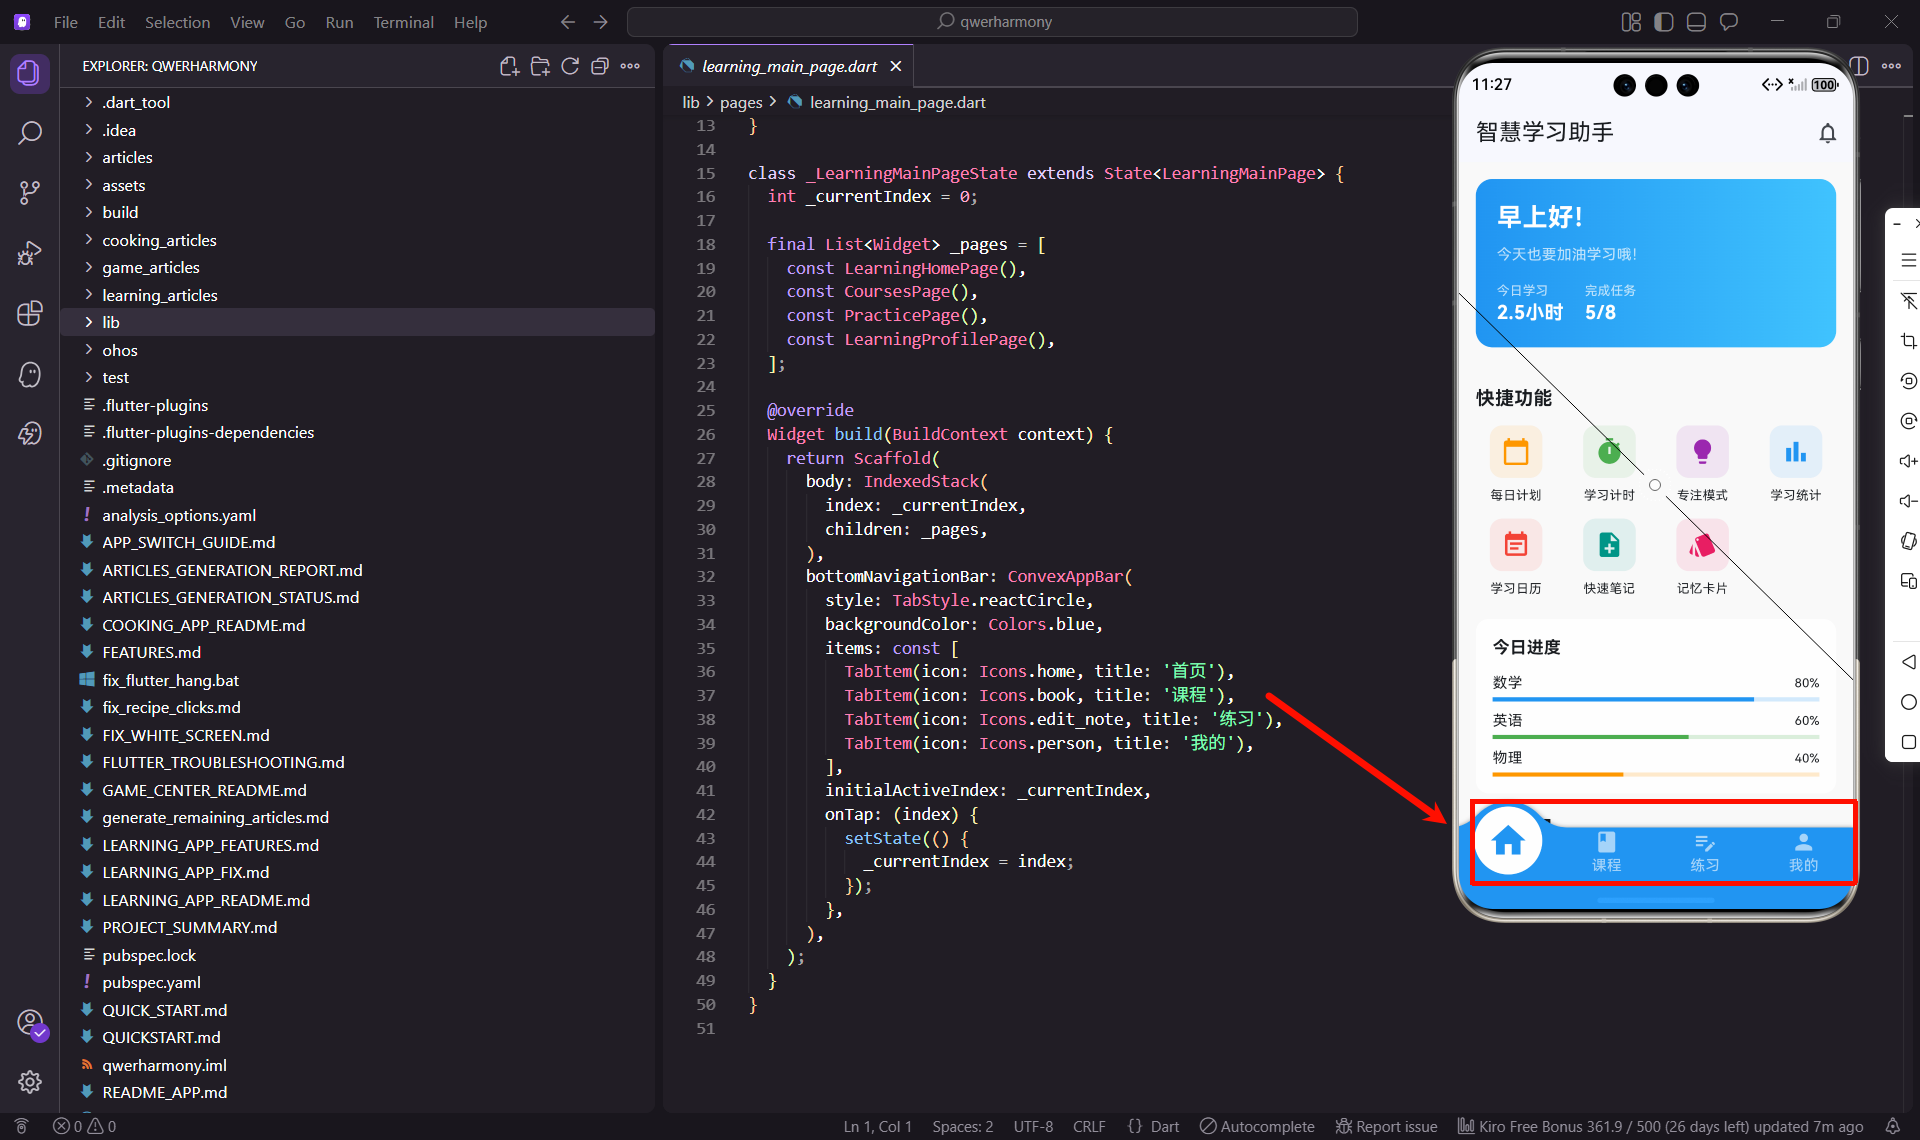The height and width of the screenshot is (1140, 1920).
Task: Tap the 课程 tab in the phone app
Action: tap(1606, 851)
